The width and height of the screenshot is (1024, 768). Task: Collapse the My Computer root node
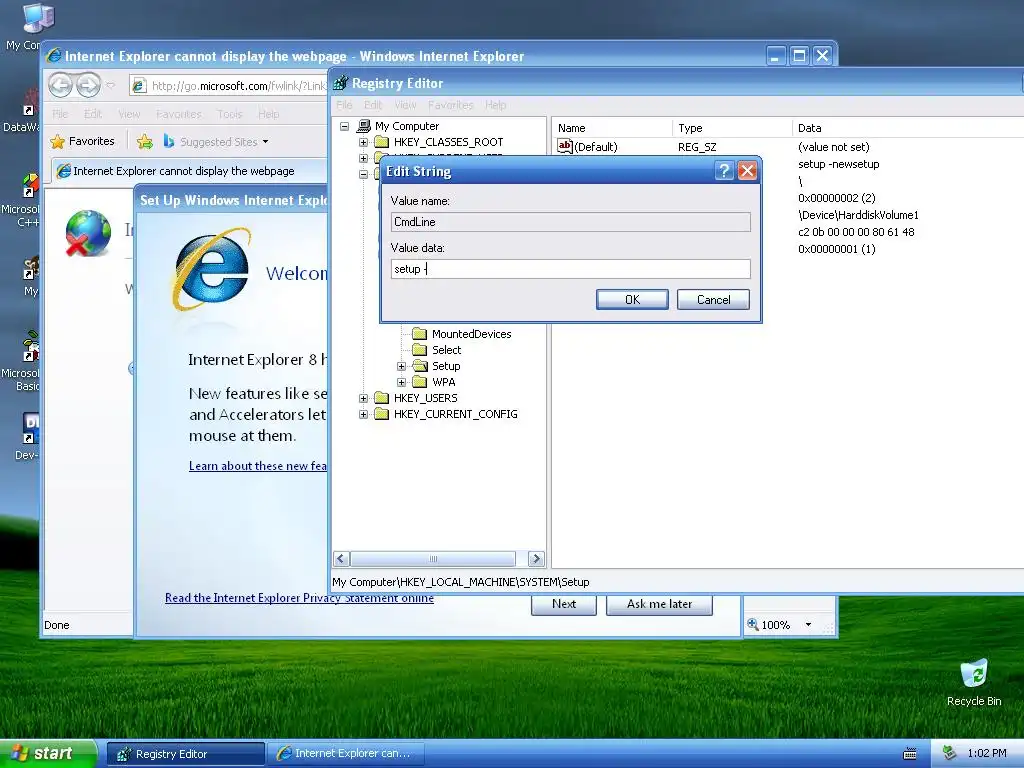pyautogui.click(x=344, y=126)
